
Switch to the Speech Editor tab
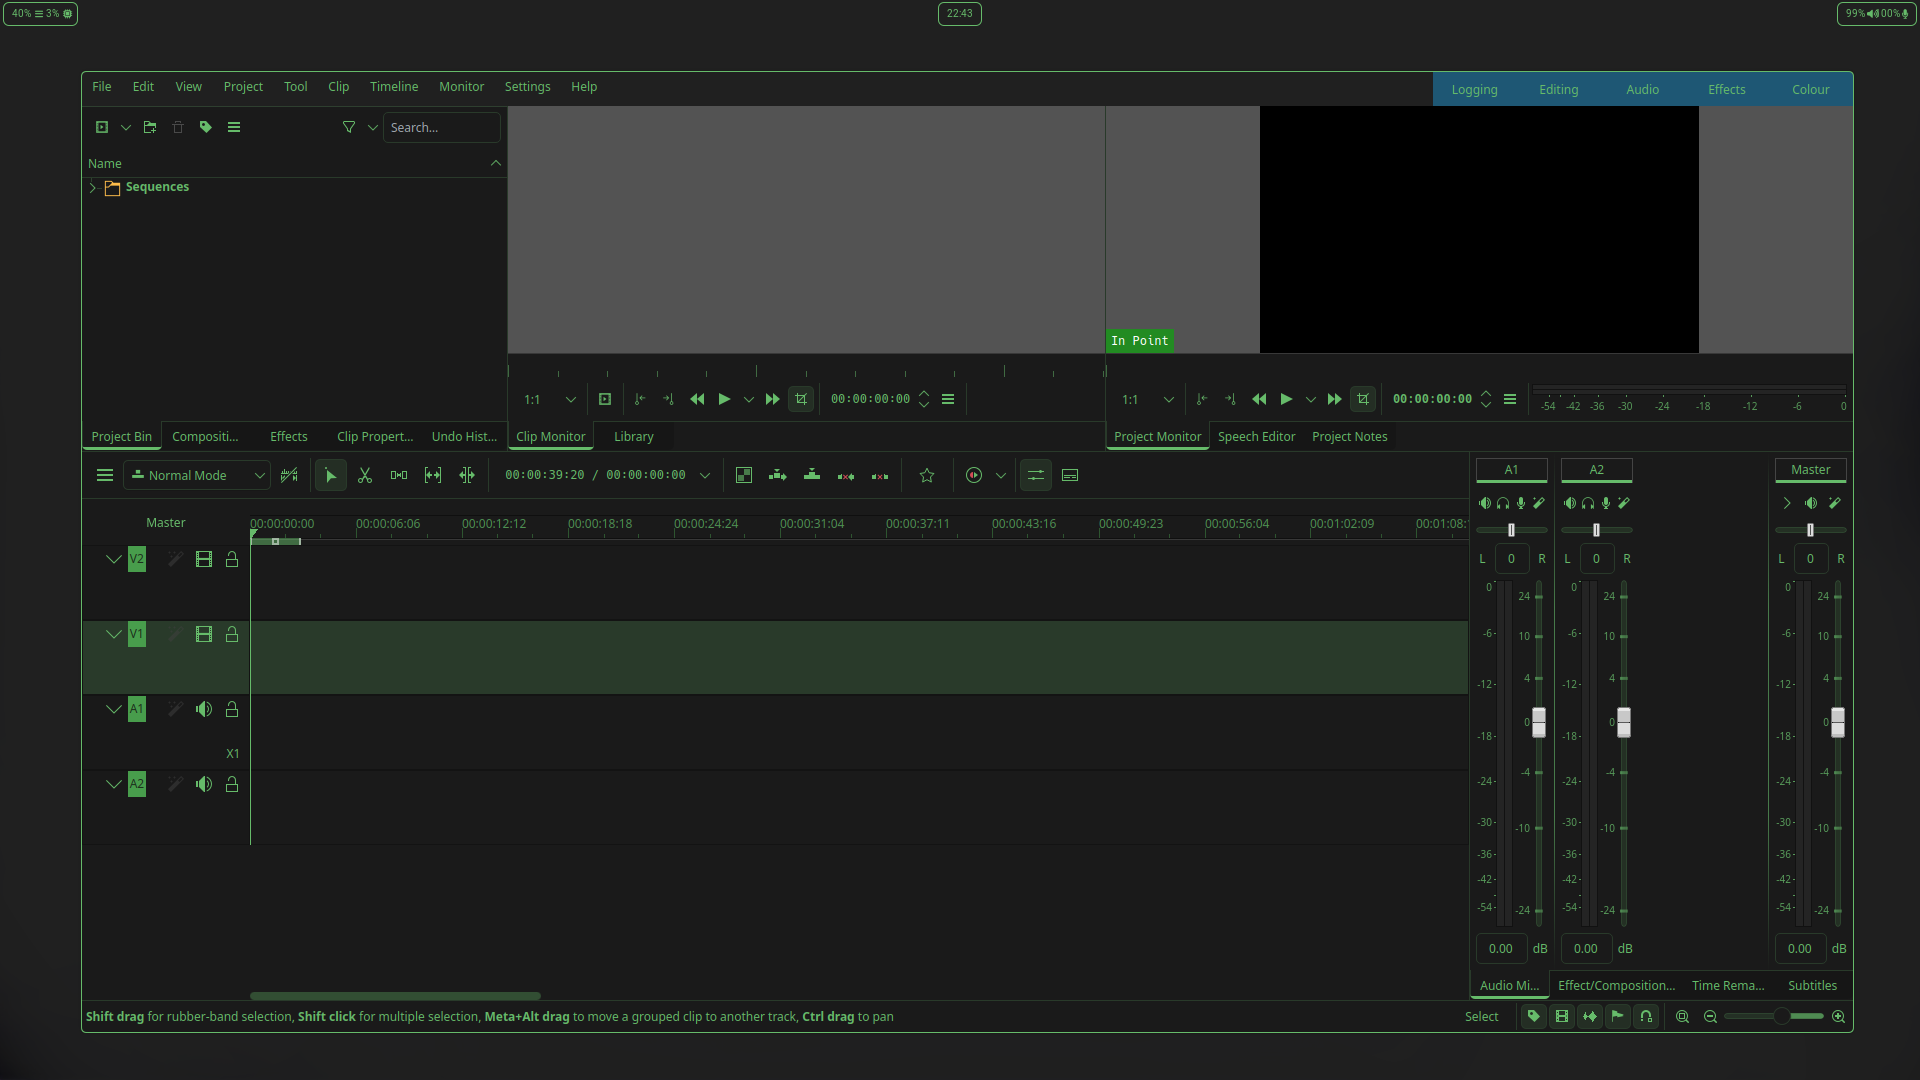[1256, 437]
